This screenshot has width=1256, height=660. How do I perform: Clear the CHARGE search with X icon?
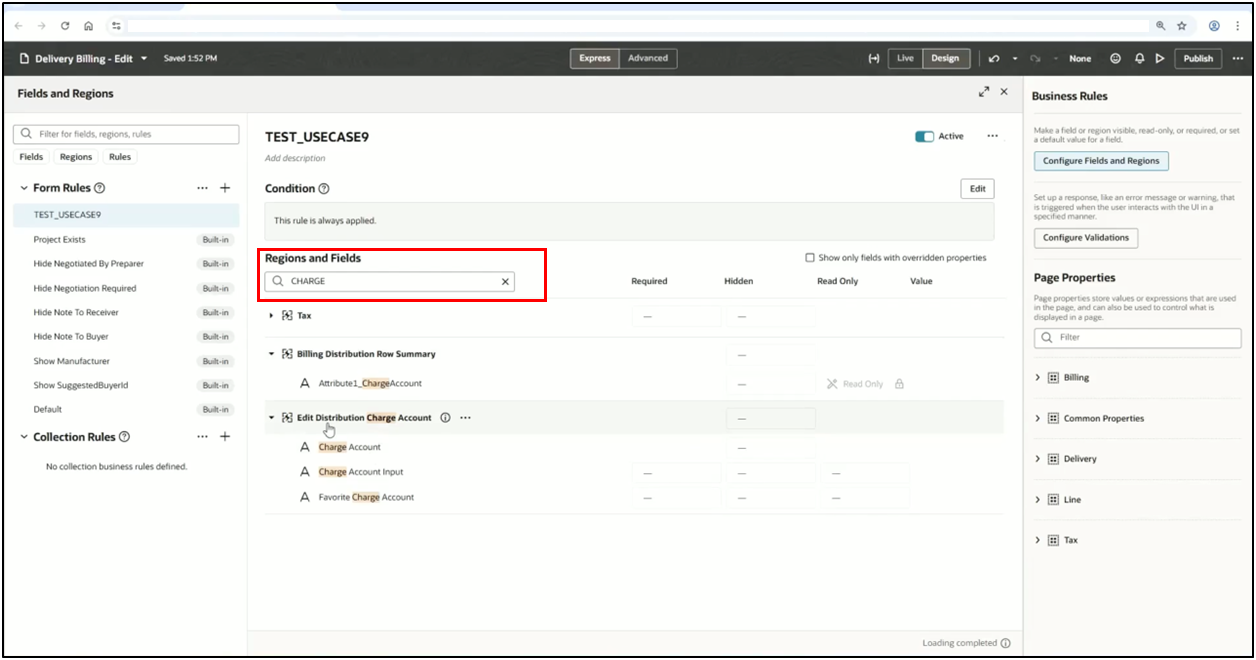click(505, 282)
